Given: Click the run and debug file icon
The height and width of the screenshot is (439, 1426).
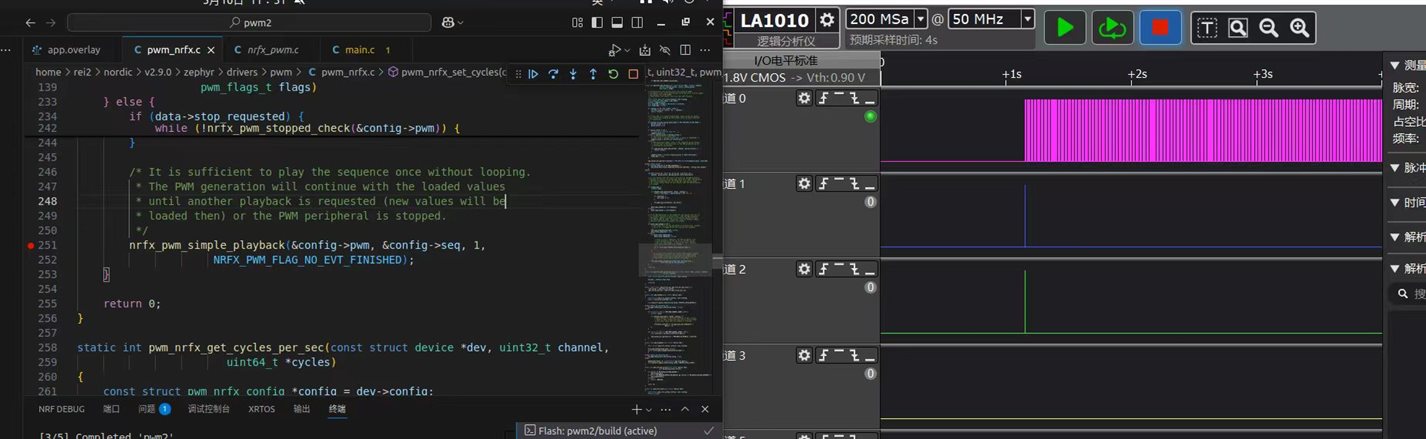Looking at the screenshot, I should click(x=615, y=49).
